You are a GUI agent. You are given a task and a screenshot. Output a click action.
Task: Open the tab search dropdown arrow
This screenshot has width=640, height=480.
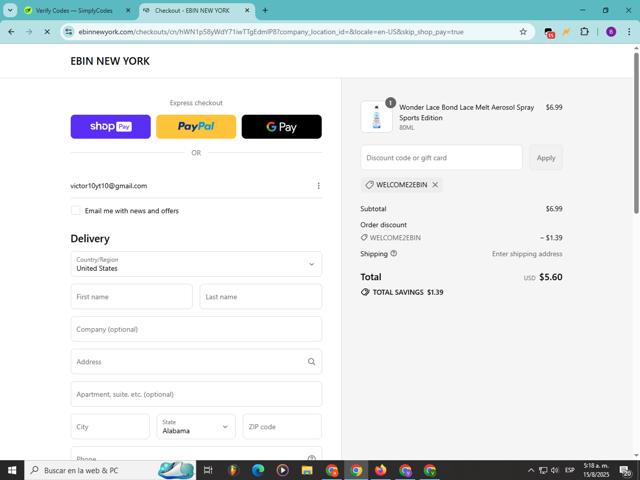pos(10,10)
